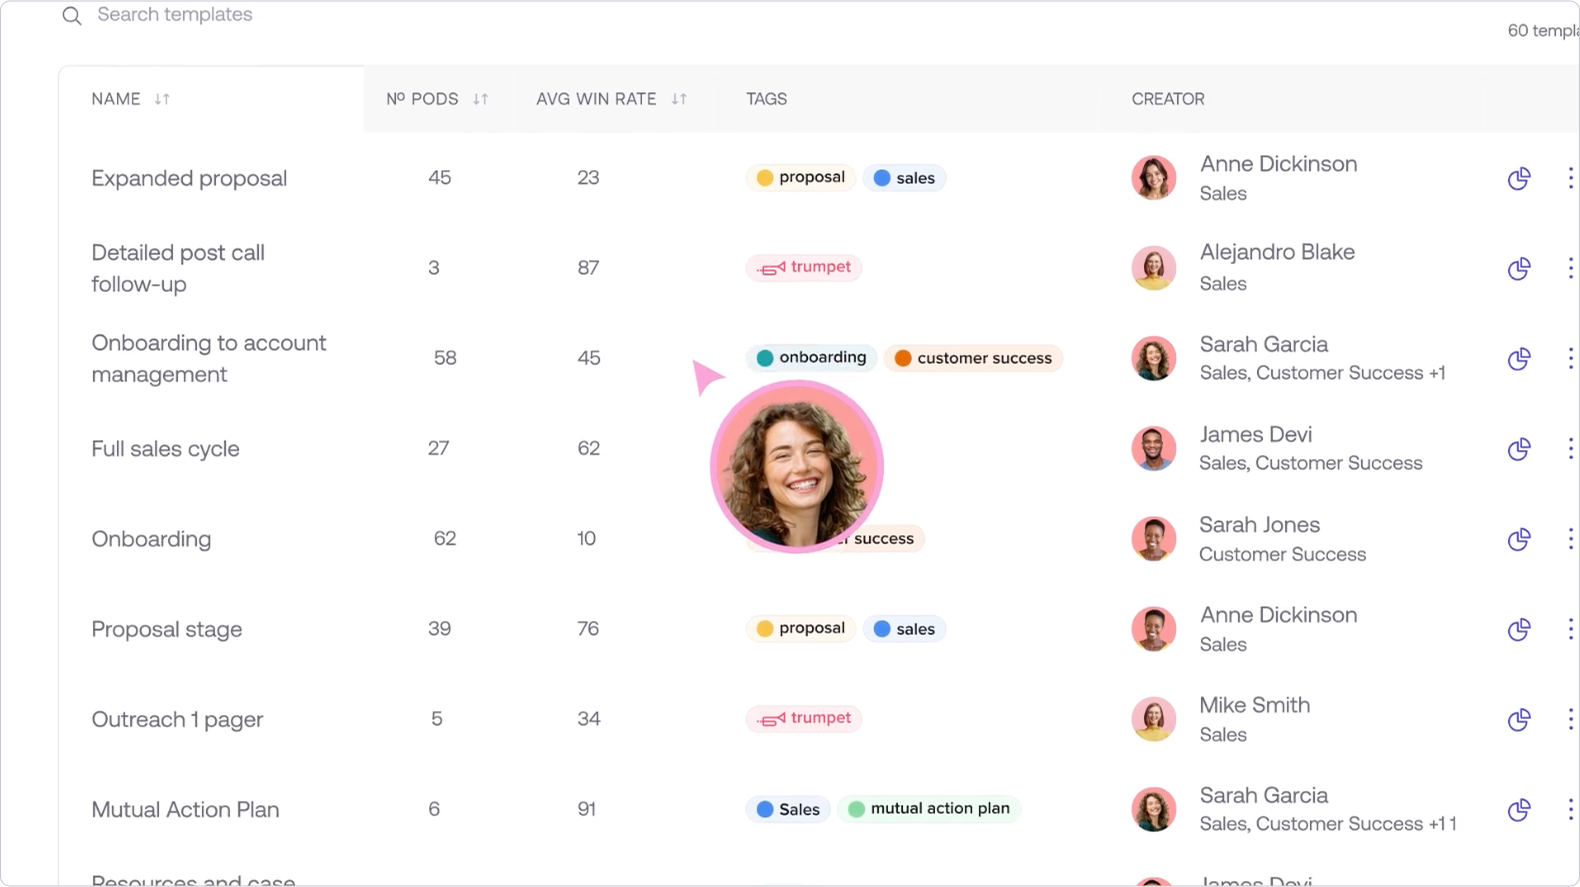Click creator name Sarah Jones
Screen dimensions: 1580x887
tap(1259, 524)
